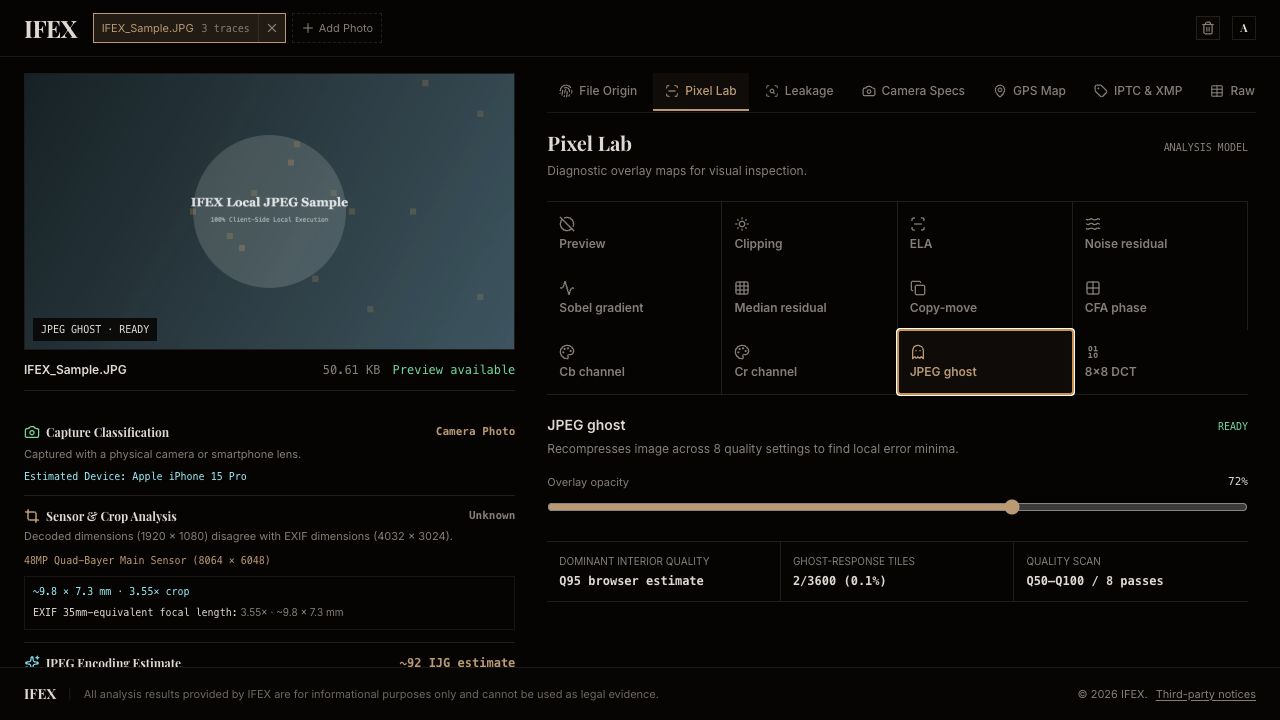
Task: Select the Copy-move overlay
Action: [x=985, y=298]
